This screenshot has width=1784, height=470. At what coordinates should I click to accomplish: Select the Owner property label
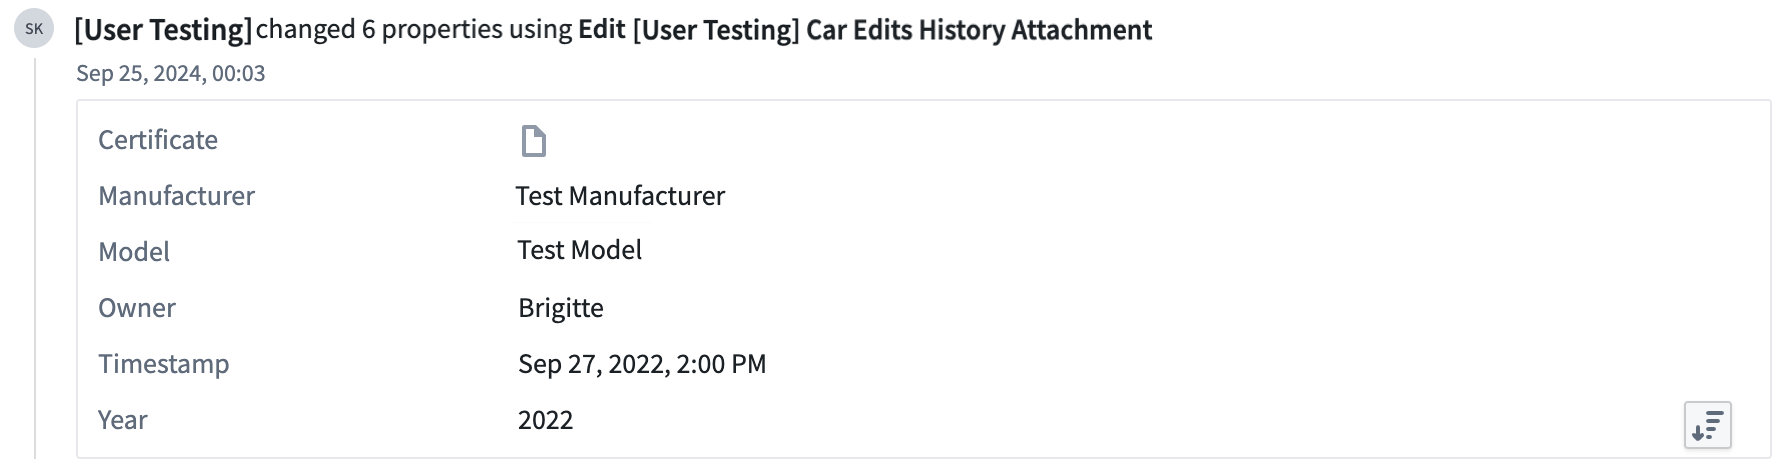137,307
